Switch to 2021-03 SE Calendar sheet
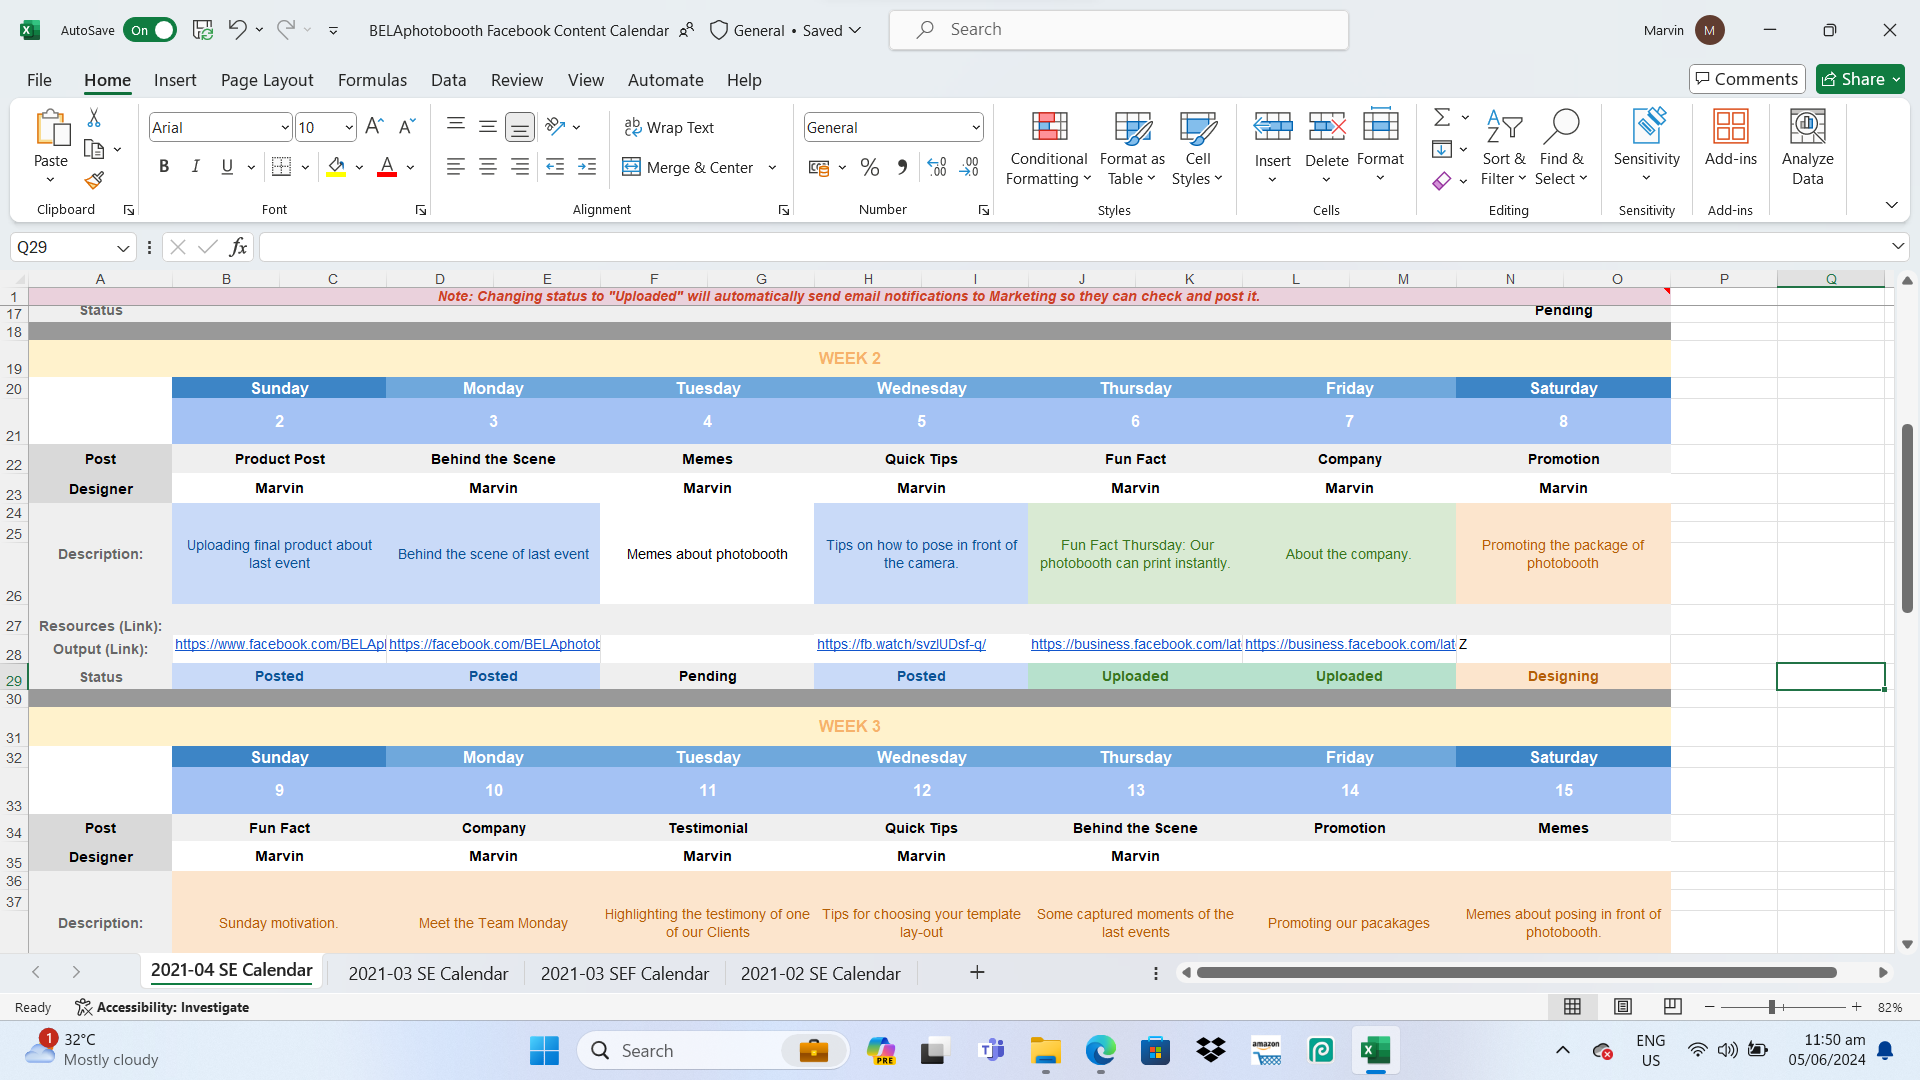Viewport: 1920px width, 1080px height. [428, 973]
